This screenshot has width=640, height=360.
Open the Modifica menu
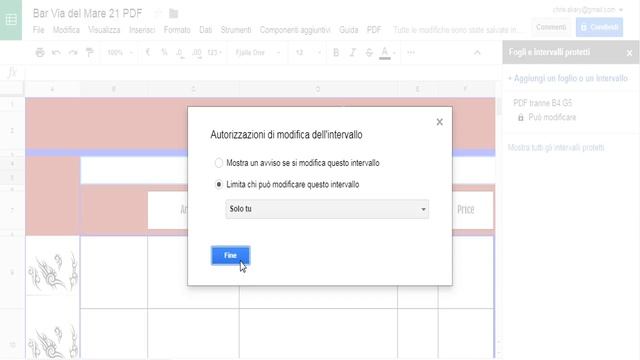point(66,30)
